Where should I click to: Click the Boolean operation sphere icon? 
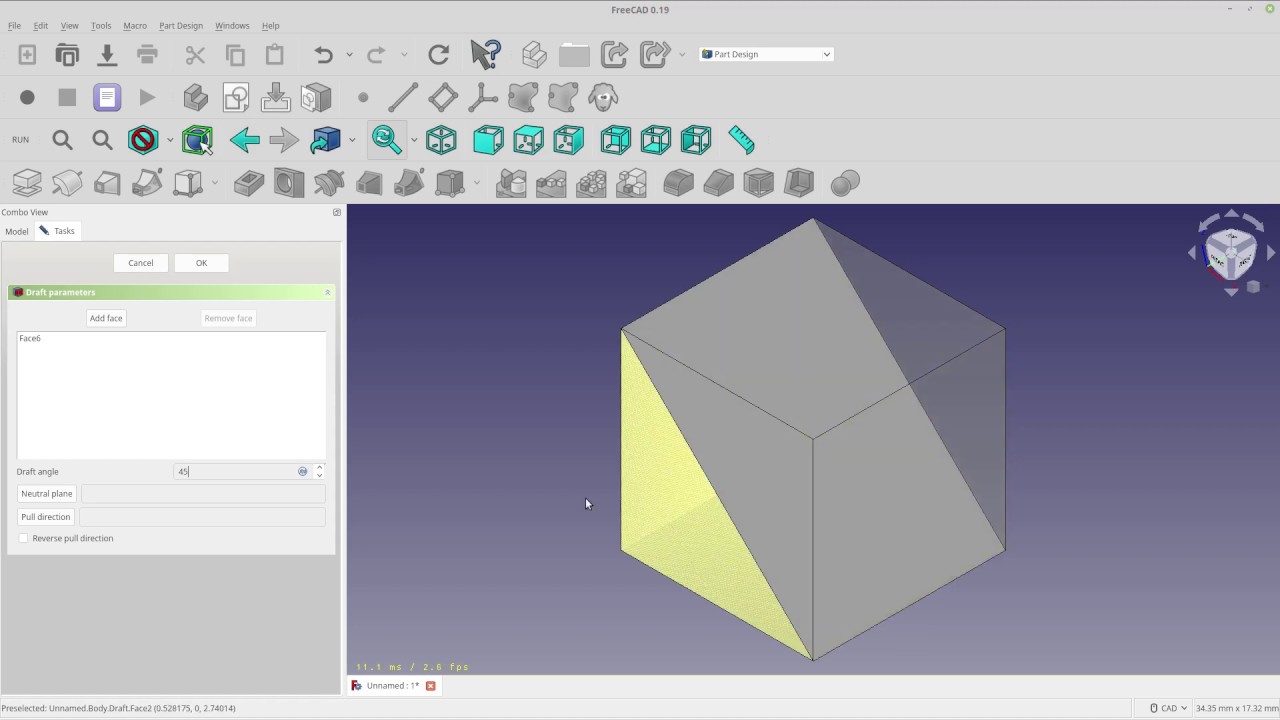click(845, 183)
